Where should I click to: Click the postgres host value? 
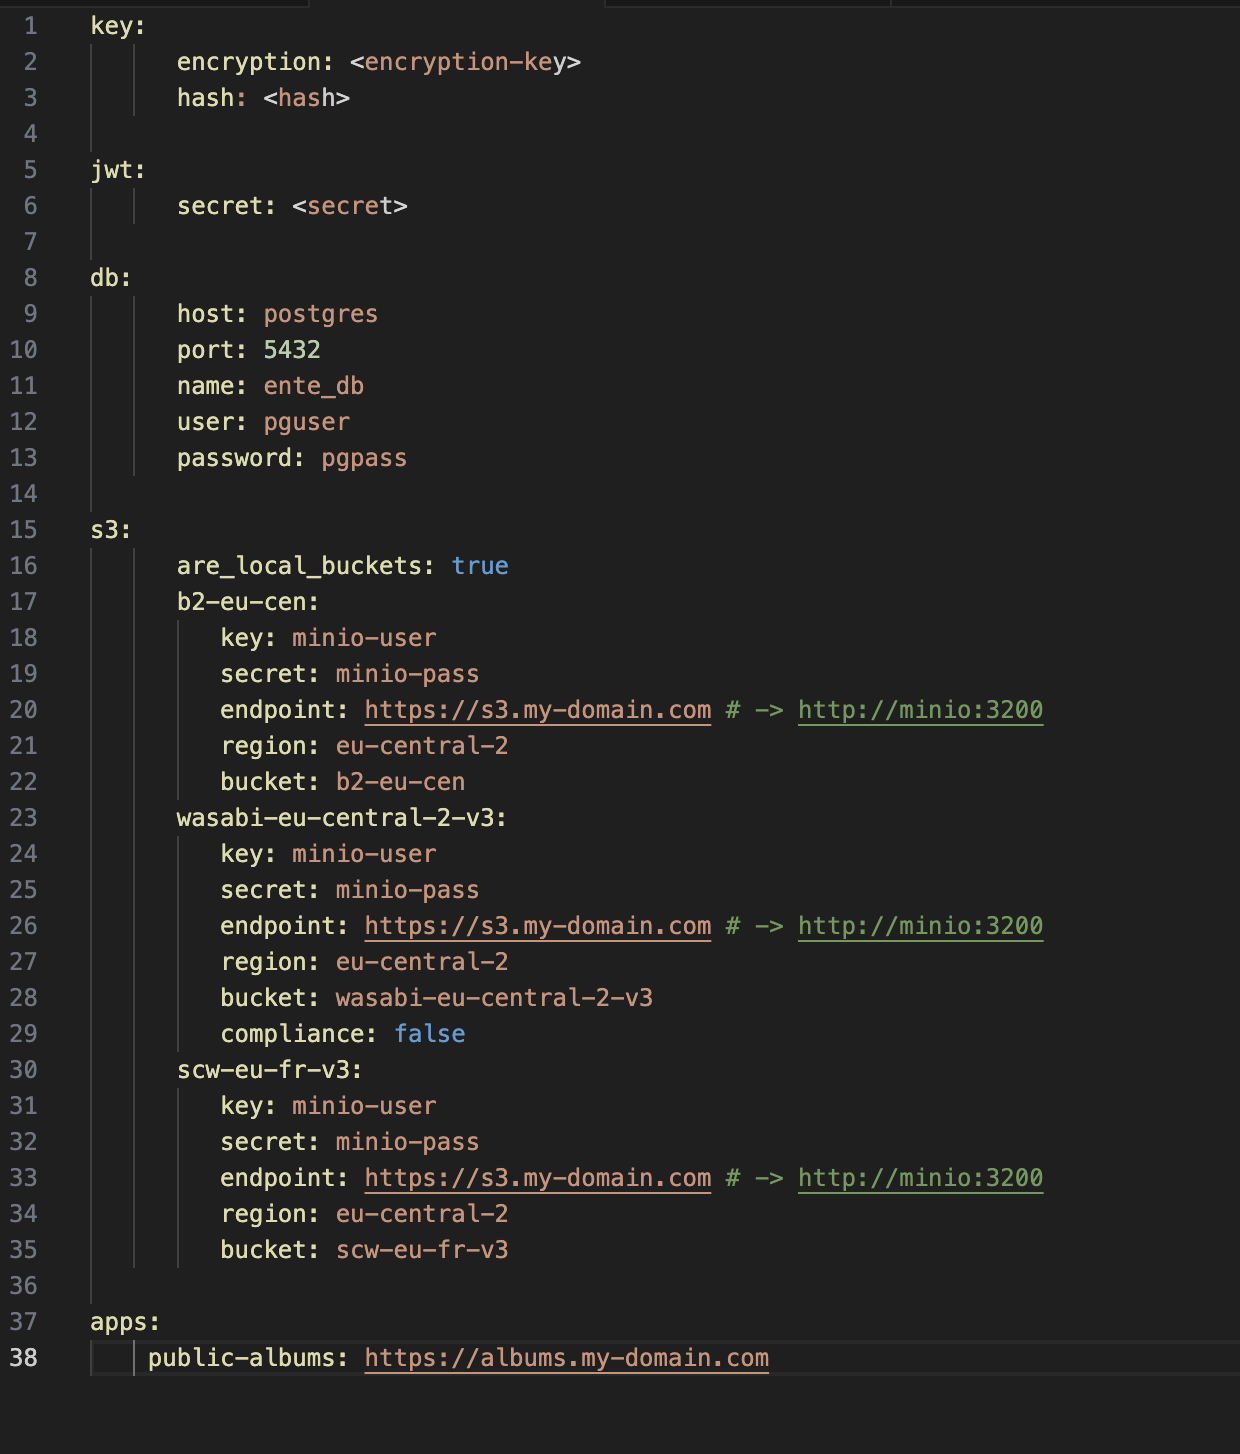coord(321,314)
